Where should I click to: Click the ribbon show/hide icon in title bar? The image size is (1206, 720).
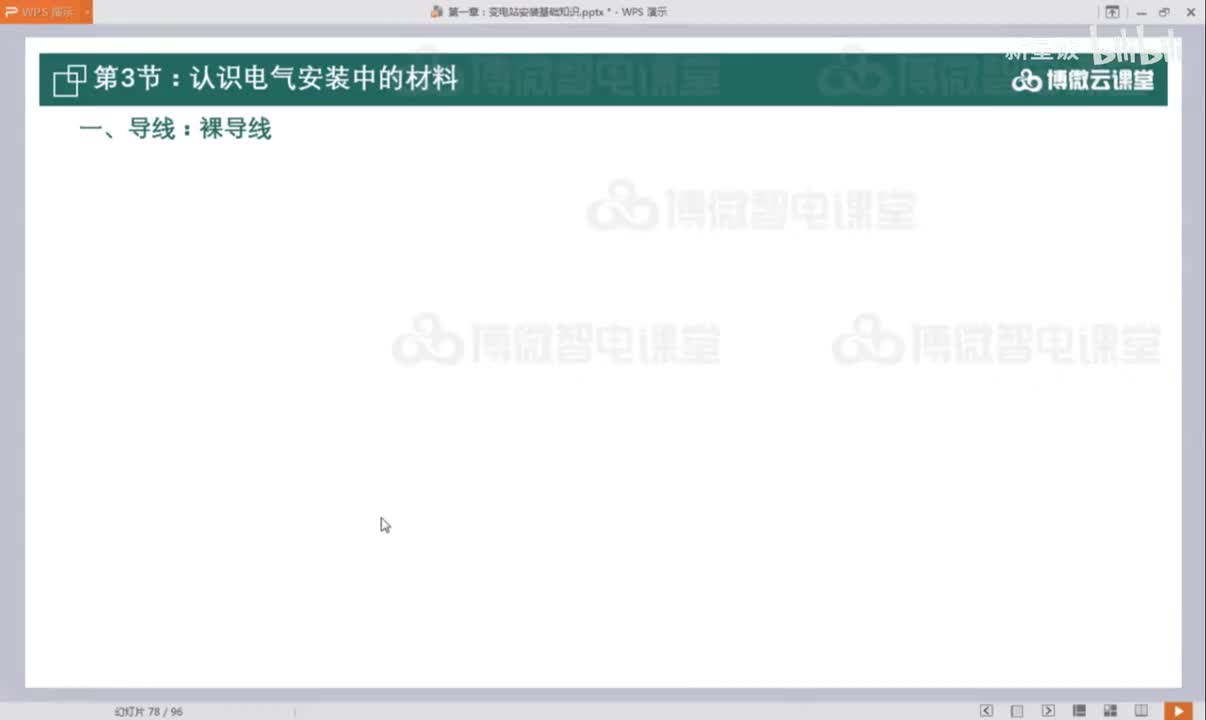(1112, 12)
